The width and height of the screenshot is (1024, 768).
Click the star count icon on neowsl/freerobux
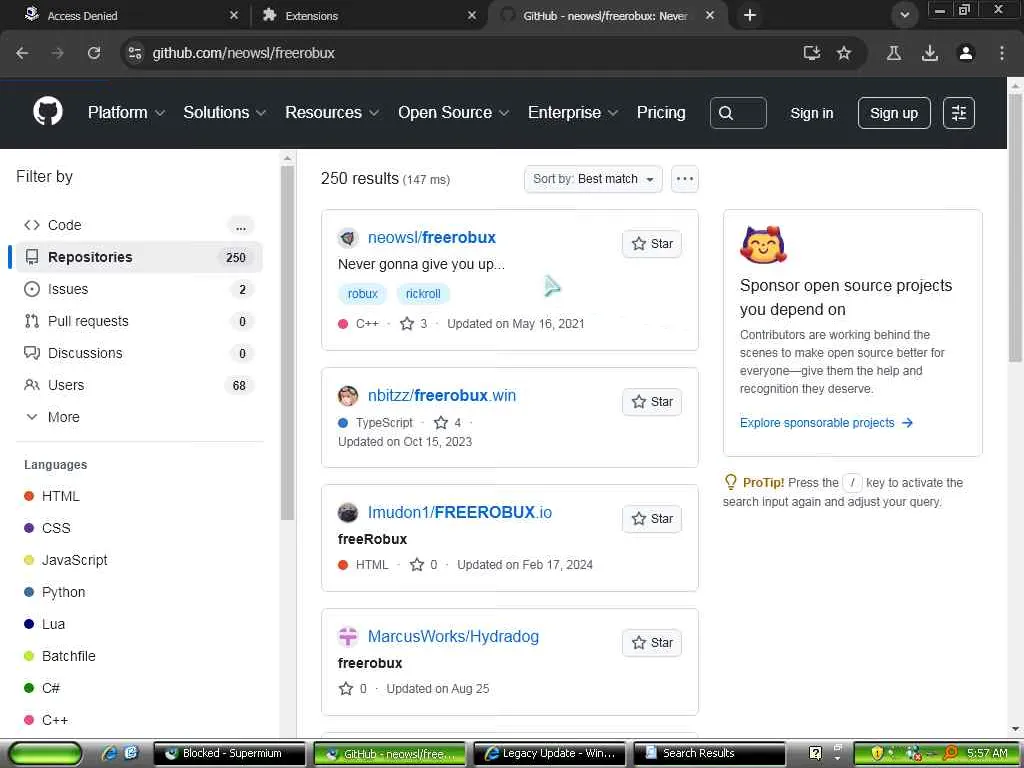(x=407, y=323)
